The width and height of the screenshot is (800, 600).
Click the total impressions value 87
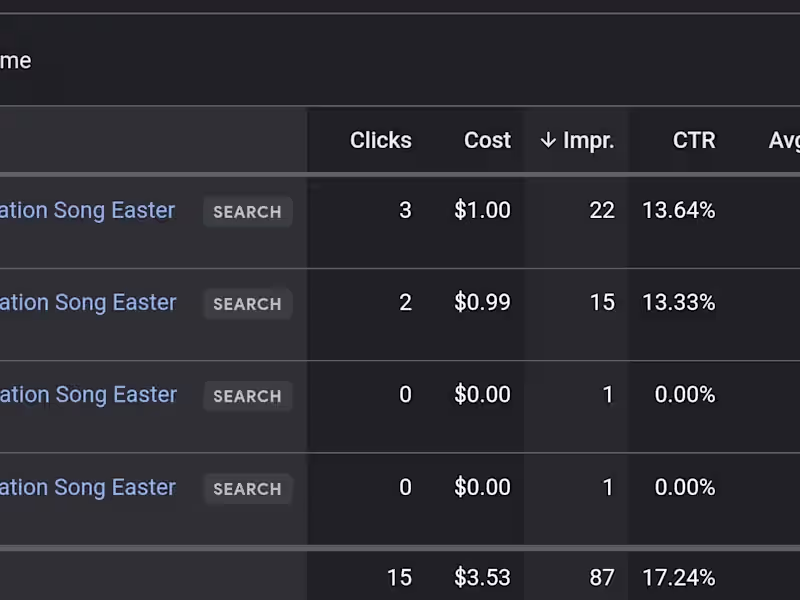[602, 578]
